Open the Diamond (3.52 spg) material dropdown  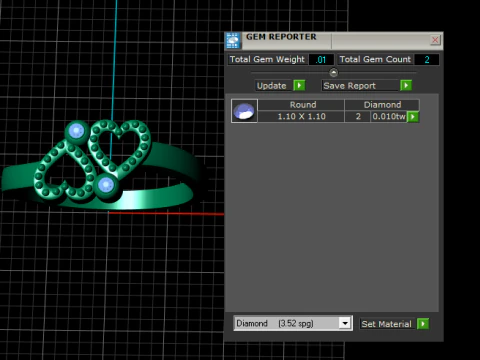tap(345, 323)
